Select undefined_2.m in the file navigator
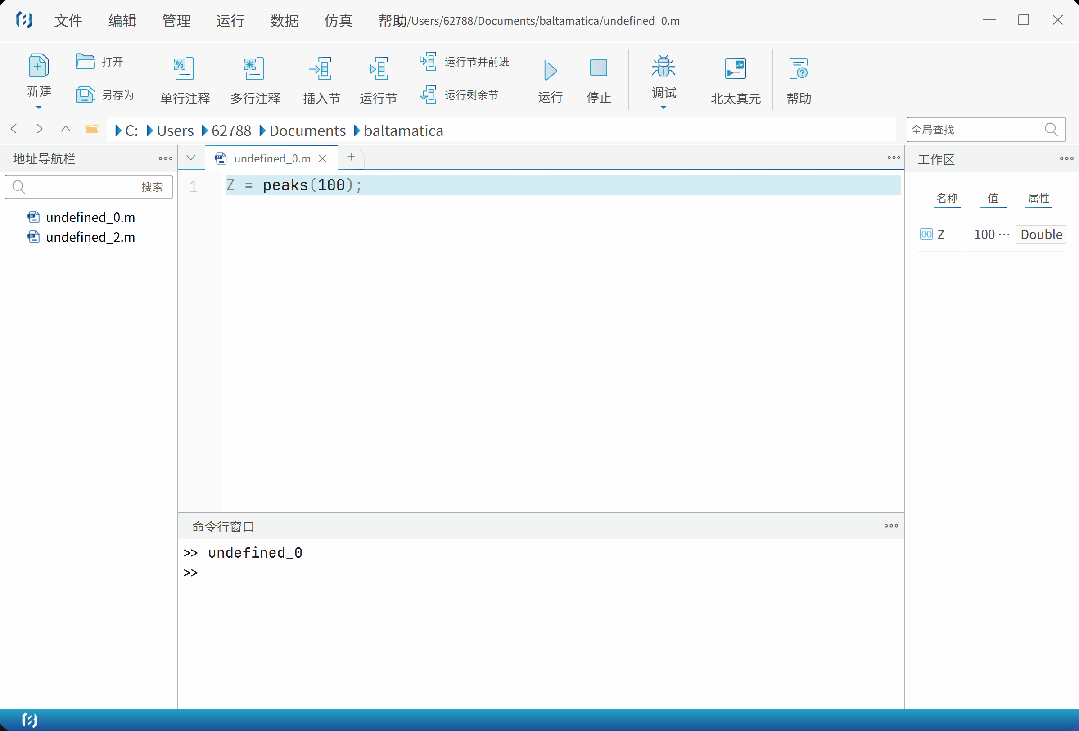This screenshot has height=731, width=1079. pyautogui.click(x=89, y=237)
